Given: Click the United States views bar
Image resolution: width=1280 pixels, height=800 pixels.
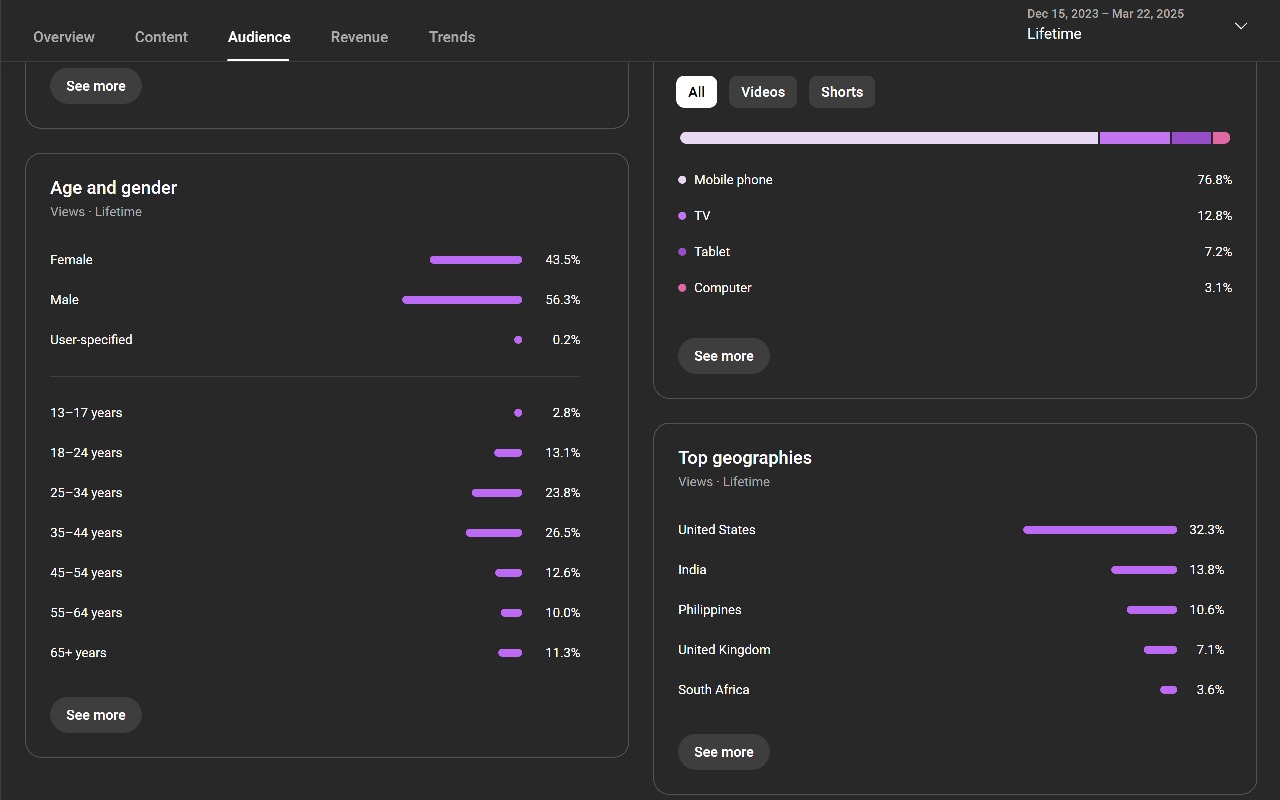Looking at the screenshot, I should [1100, 530].
